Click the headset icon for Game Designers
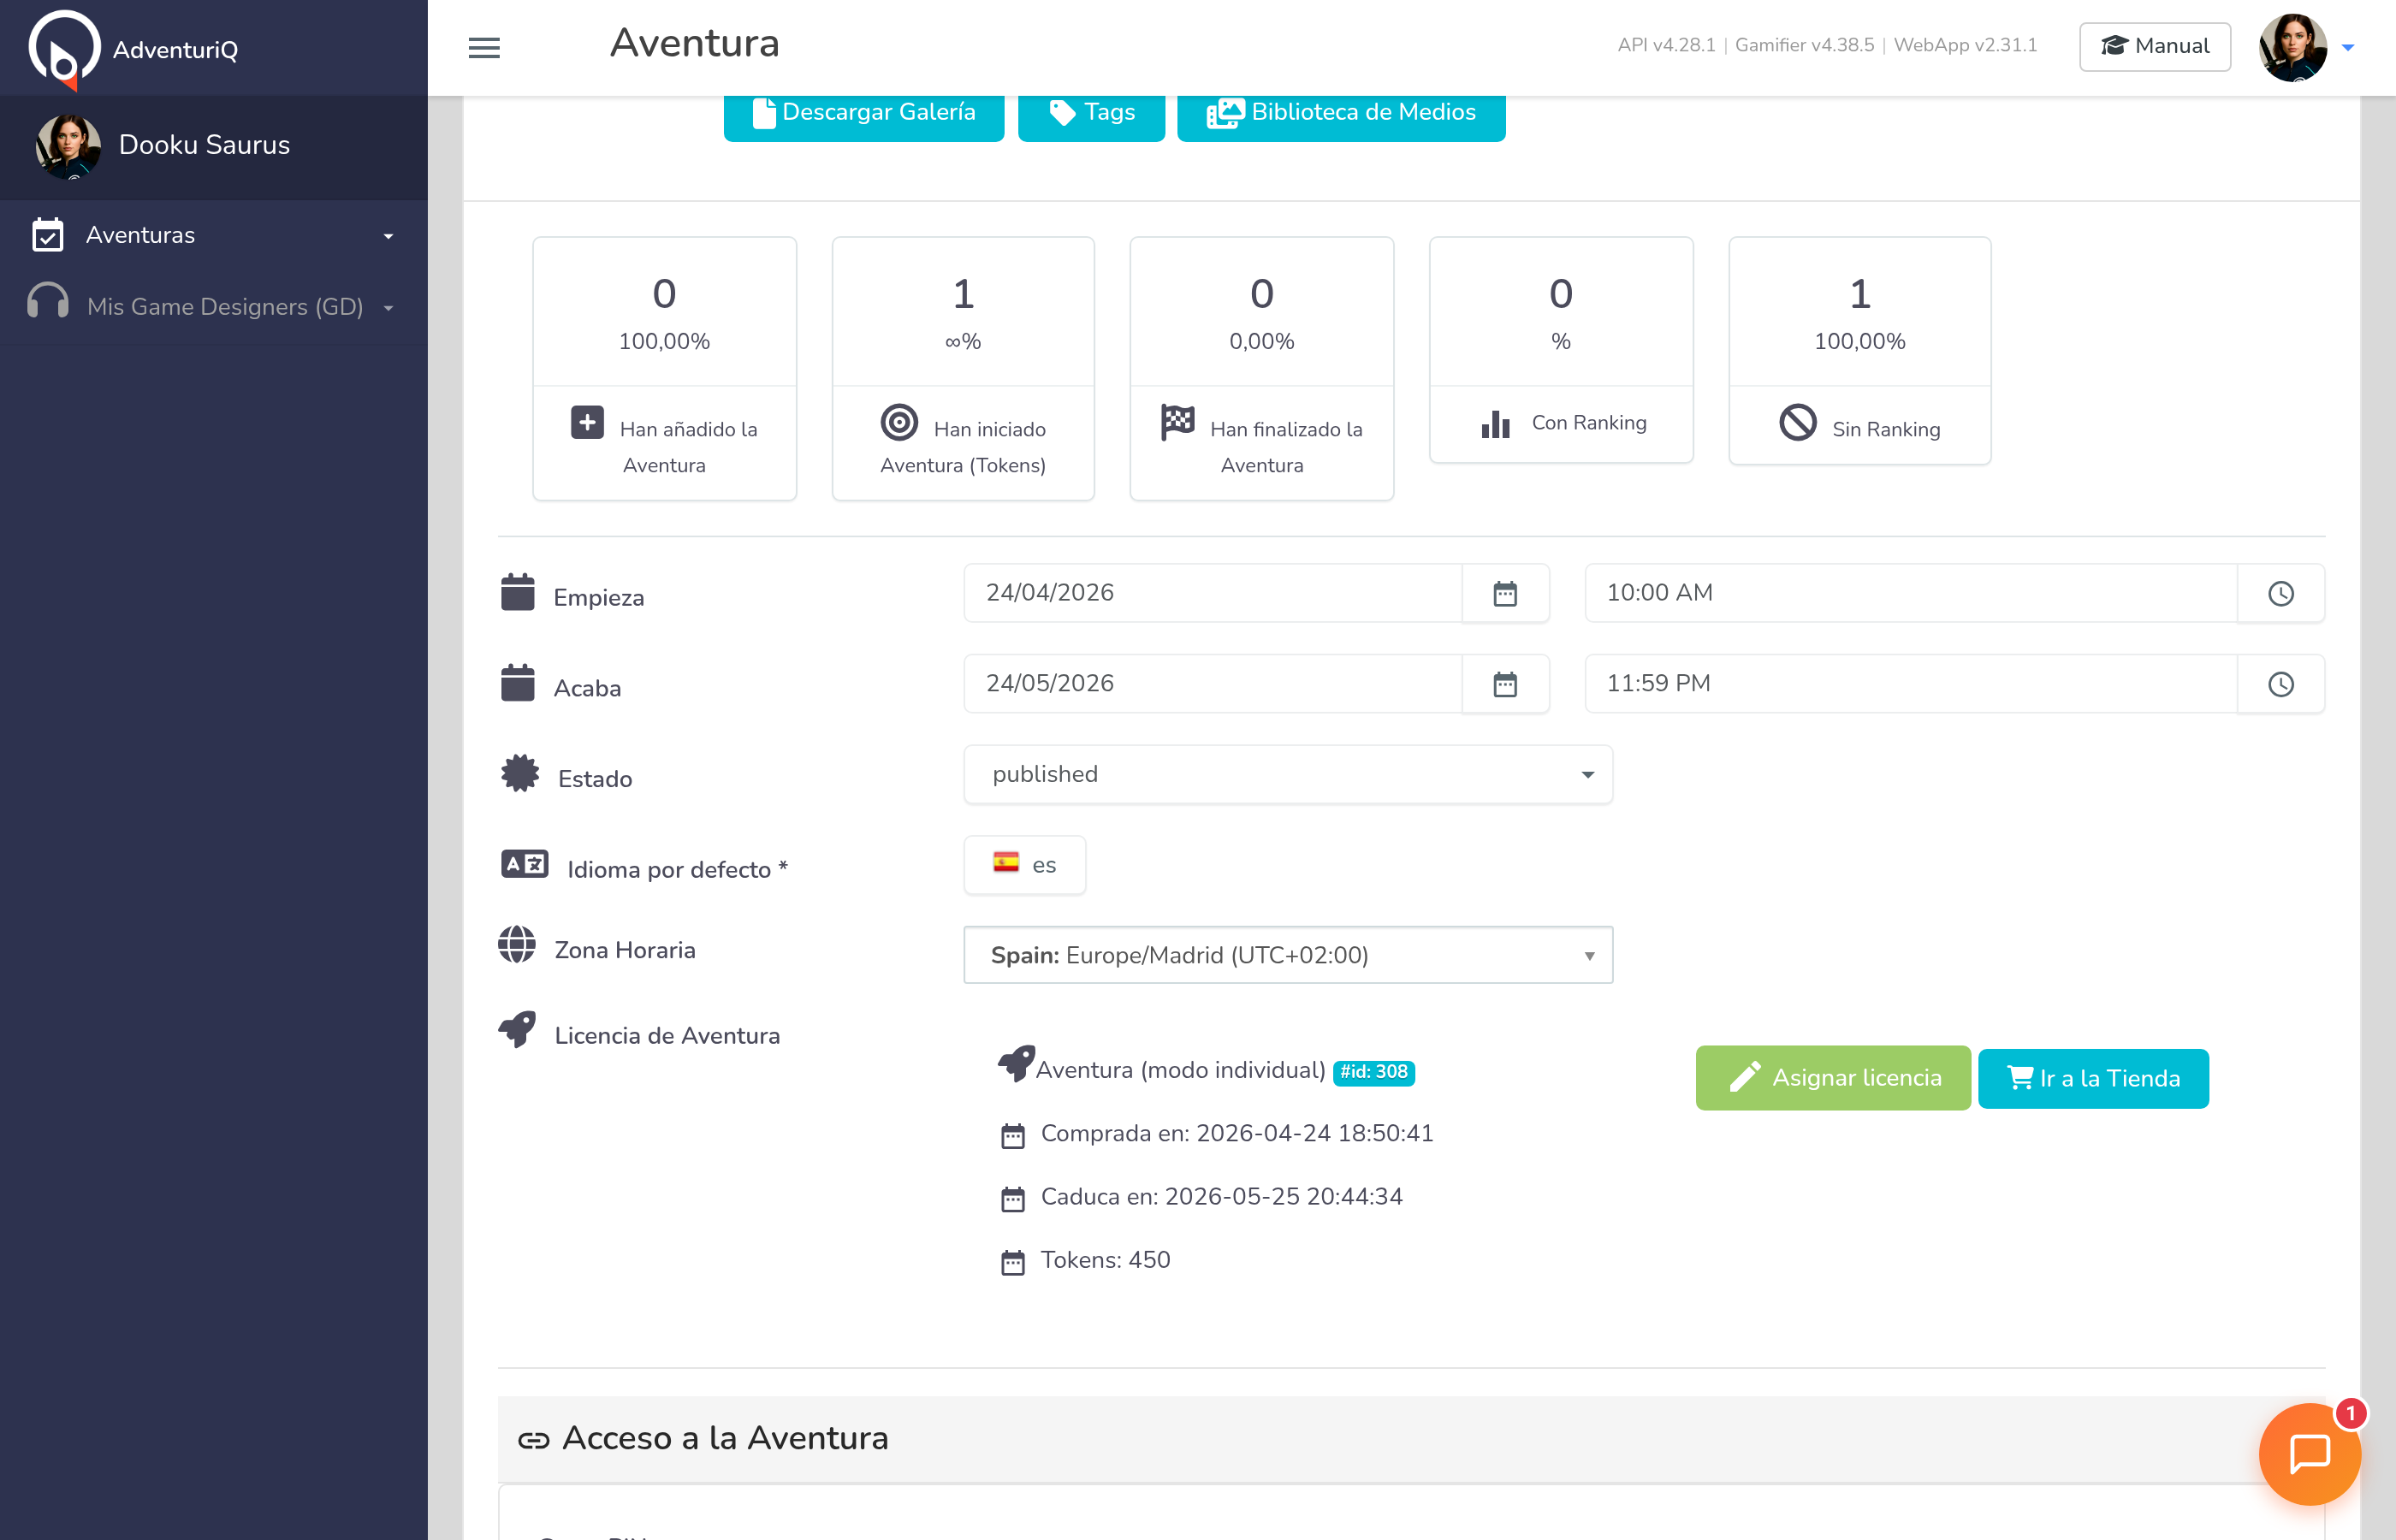 point(48,300)
